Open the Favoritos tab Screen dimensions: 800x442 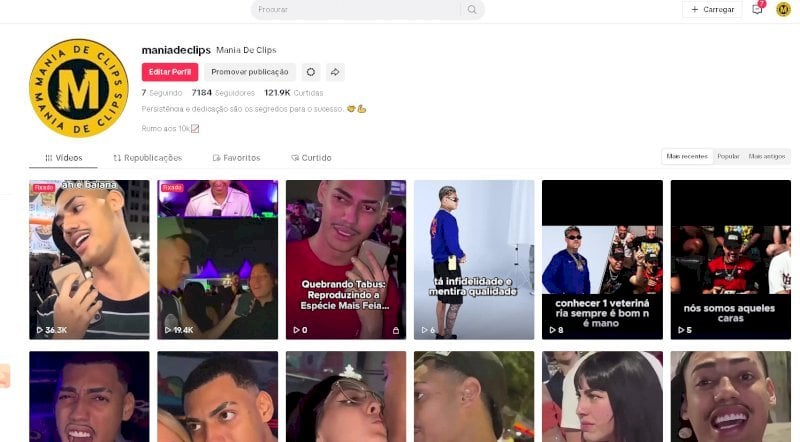pyautogui.click(x=236, y=158)
